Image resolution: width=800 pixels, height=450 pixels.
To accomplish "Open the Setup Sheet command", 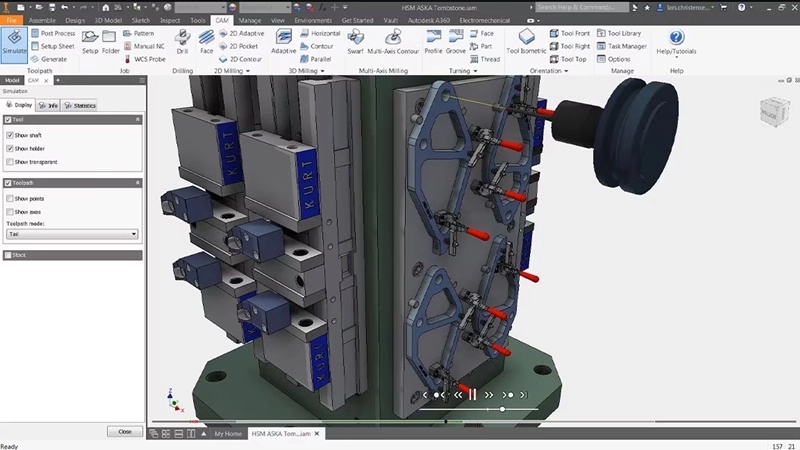I will click(53, 46).
